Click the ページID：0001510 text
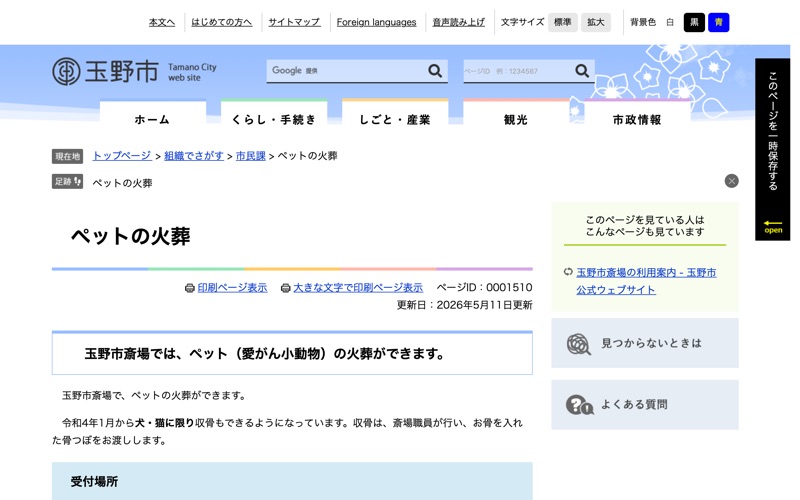The image size is (800, 500). 484,288
